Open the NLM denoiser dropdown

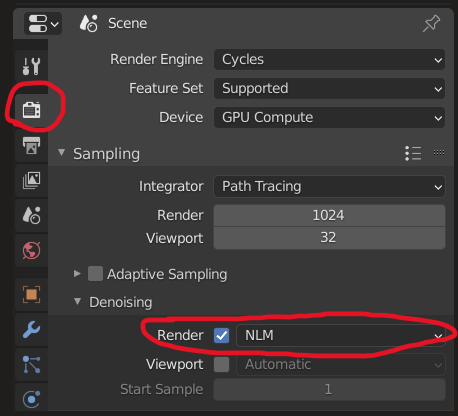(x=341, y=335)
